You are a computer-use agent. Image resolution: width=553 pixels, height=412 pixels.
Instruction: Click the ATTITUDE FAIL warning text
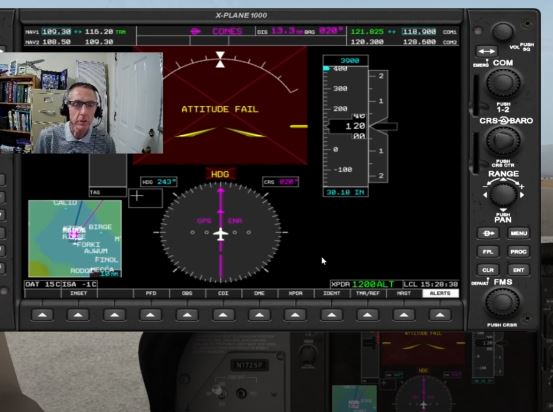pyautogui.click(x=220, y=109)
